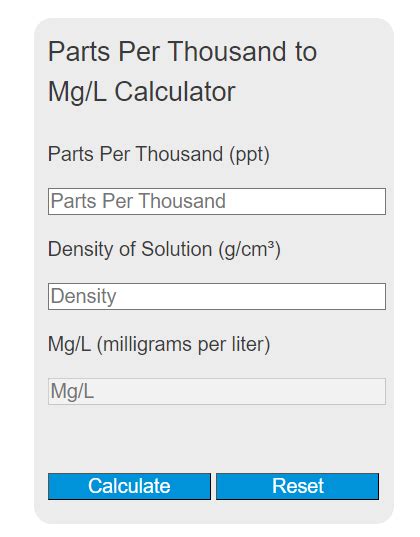This screenshot has width=420, height=537.
Task: Click '(milligrams per liter)' text in result label
Action: click(x=184, y=345)
